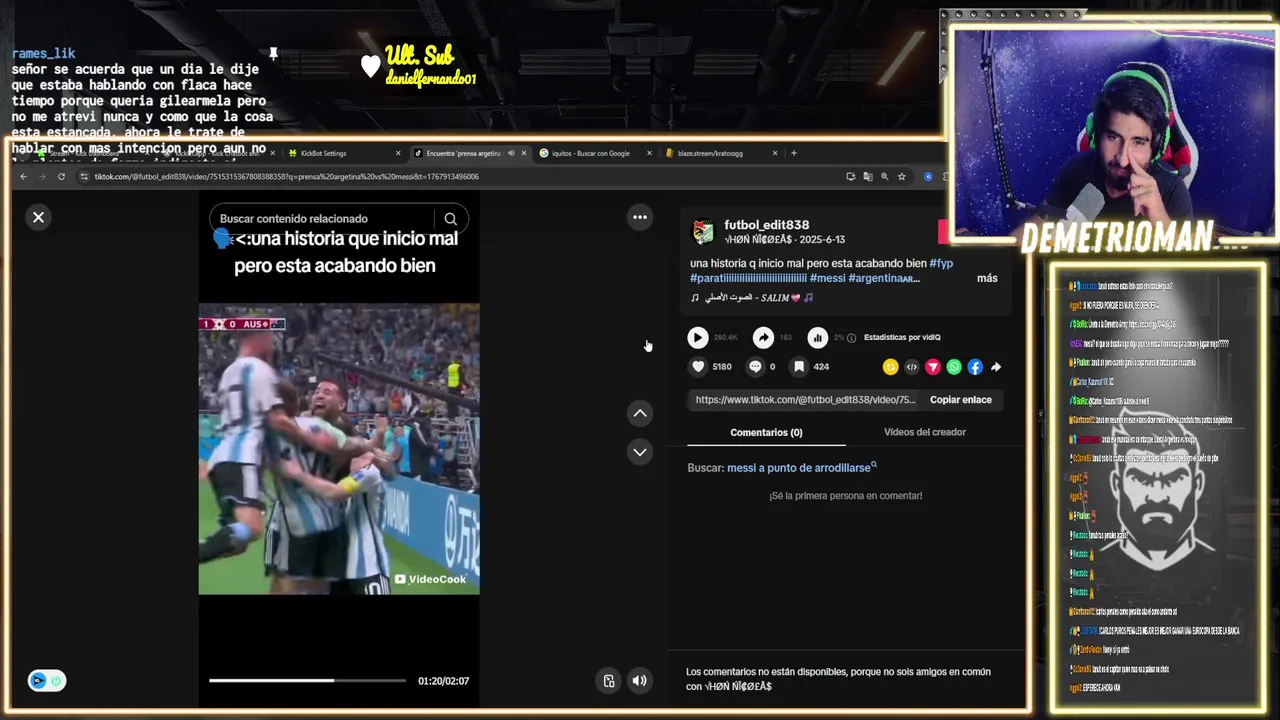
Task: Switch to the Vídeos del creador tab
Action: click(925, 432)
